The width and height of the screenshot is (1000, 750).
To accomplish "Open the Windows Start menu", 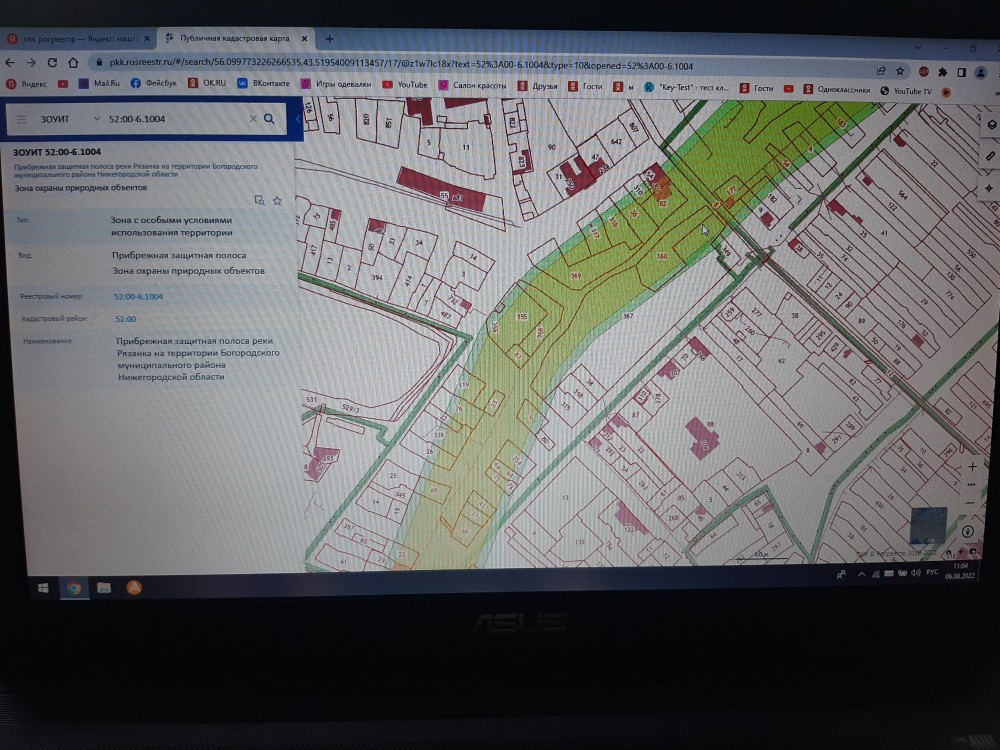I will [x=43, y=588].
